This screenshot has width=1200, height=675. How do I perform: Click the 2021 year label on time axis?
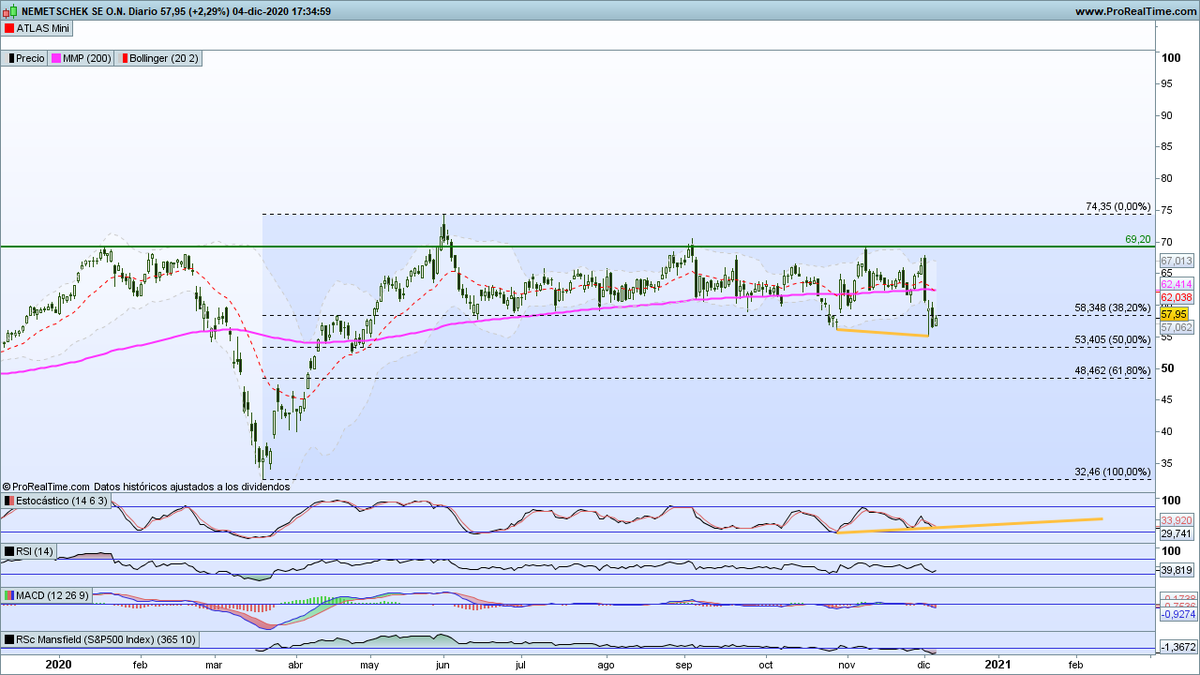[996, 663]
